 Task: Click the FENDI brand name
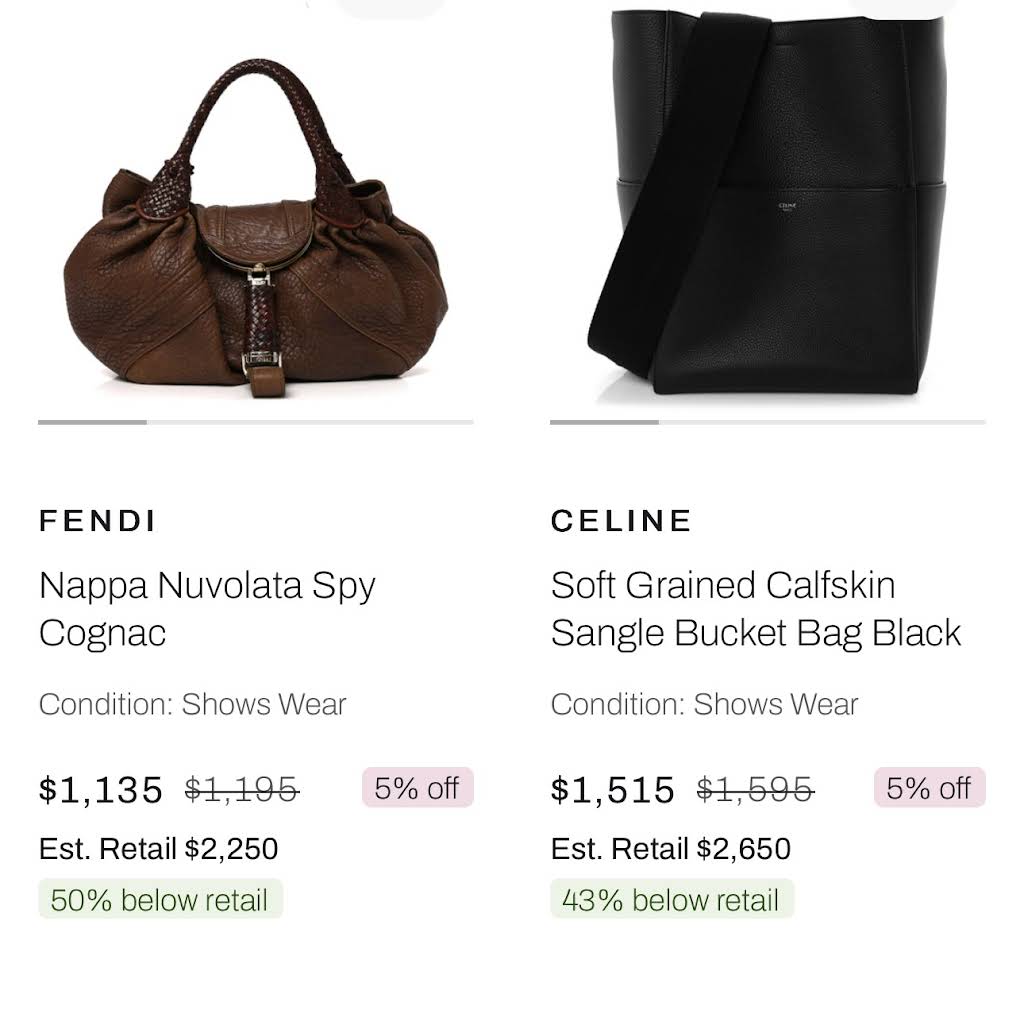[x=98, y=520]
